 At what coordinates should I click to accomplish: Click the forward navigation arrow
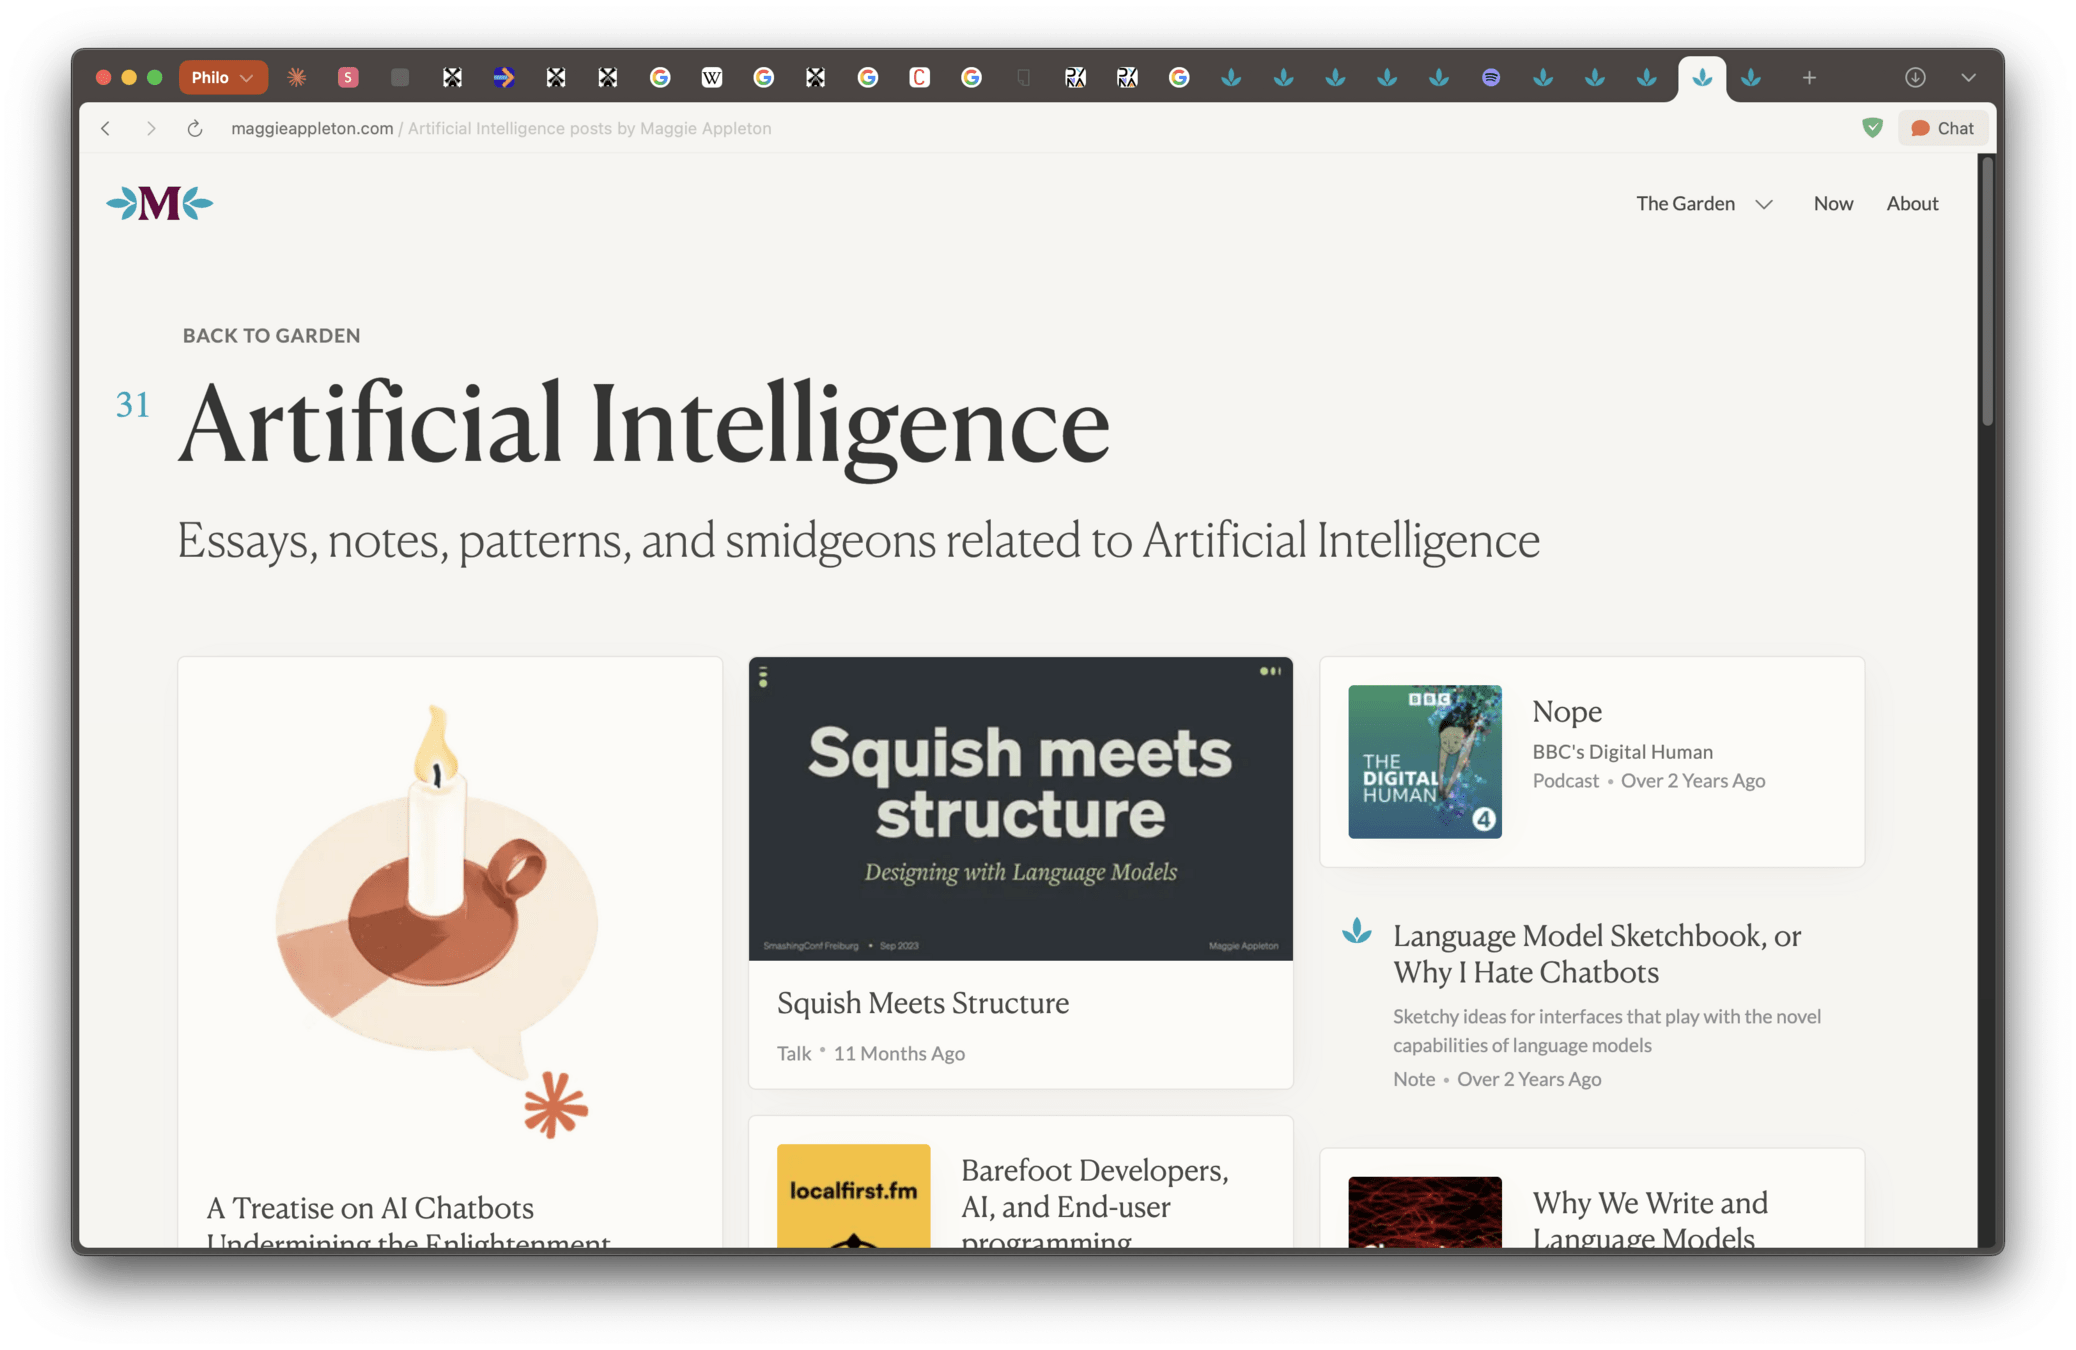(151, 128)
